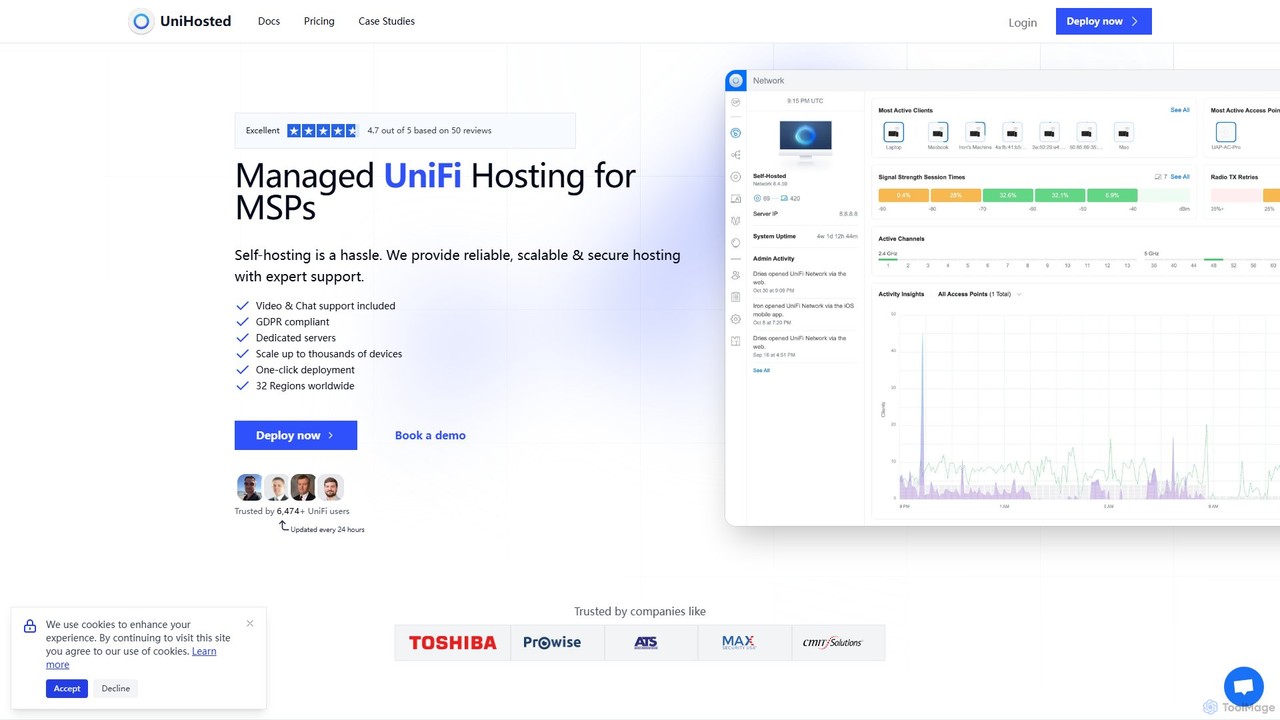Click the 'Trusted by companies like' text
Screen dimensions: 1280x720
pyautogui.click(x=640, y=611)
